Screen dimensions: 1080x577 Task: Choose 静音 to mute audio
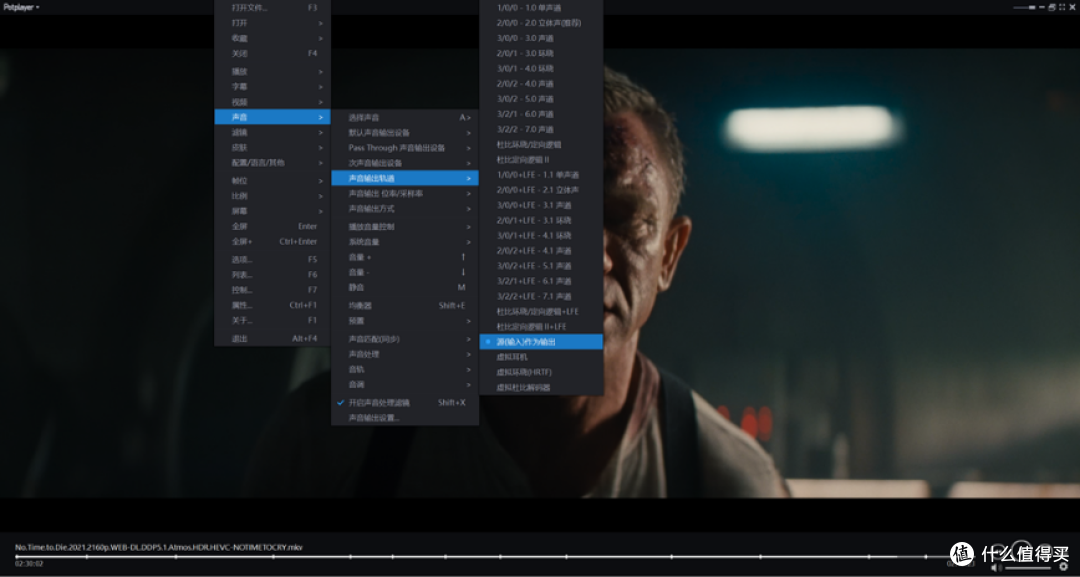click(x=404, y=287)
